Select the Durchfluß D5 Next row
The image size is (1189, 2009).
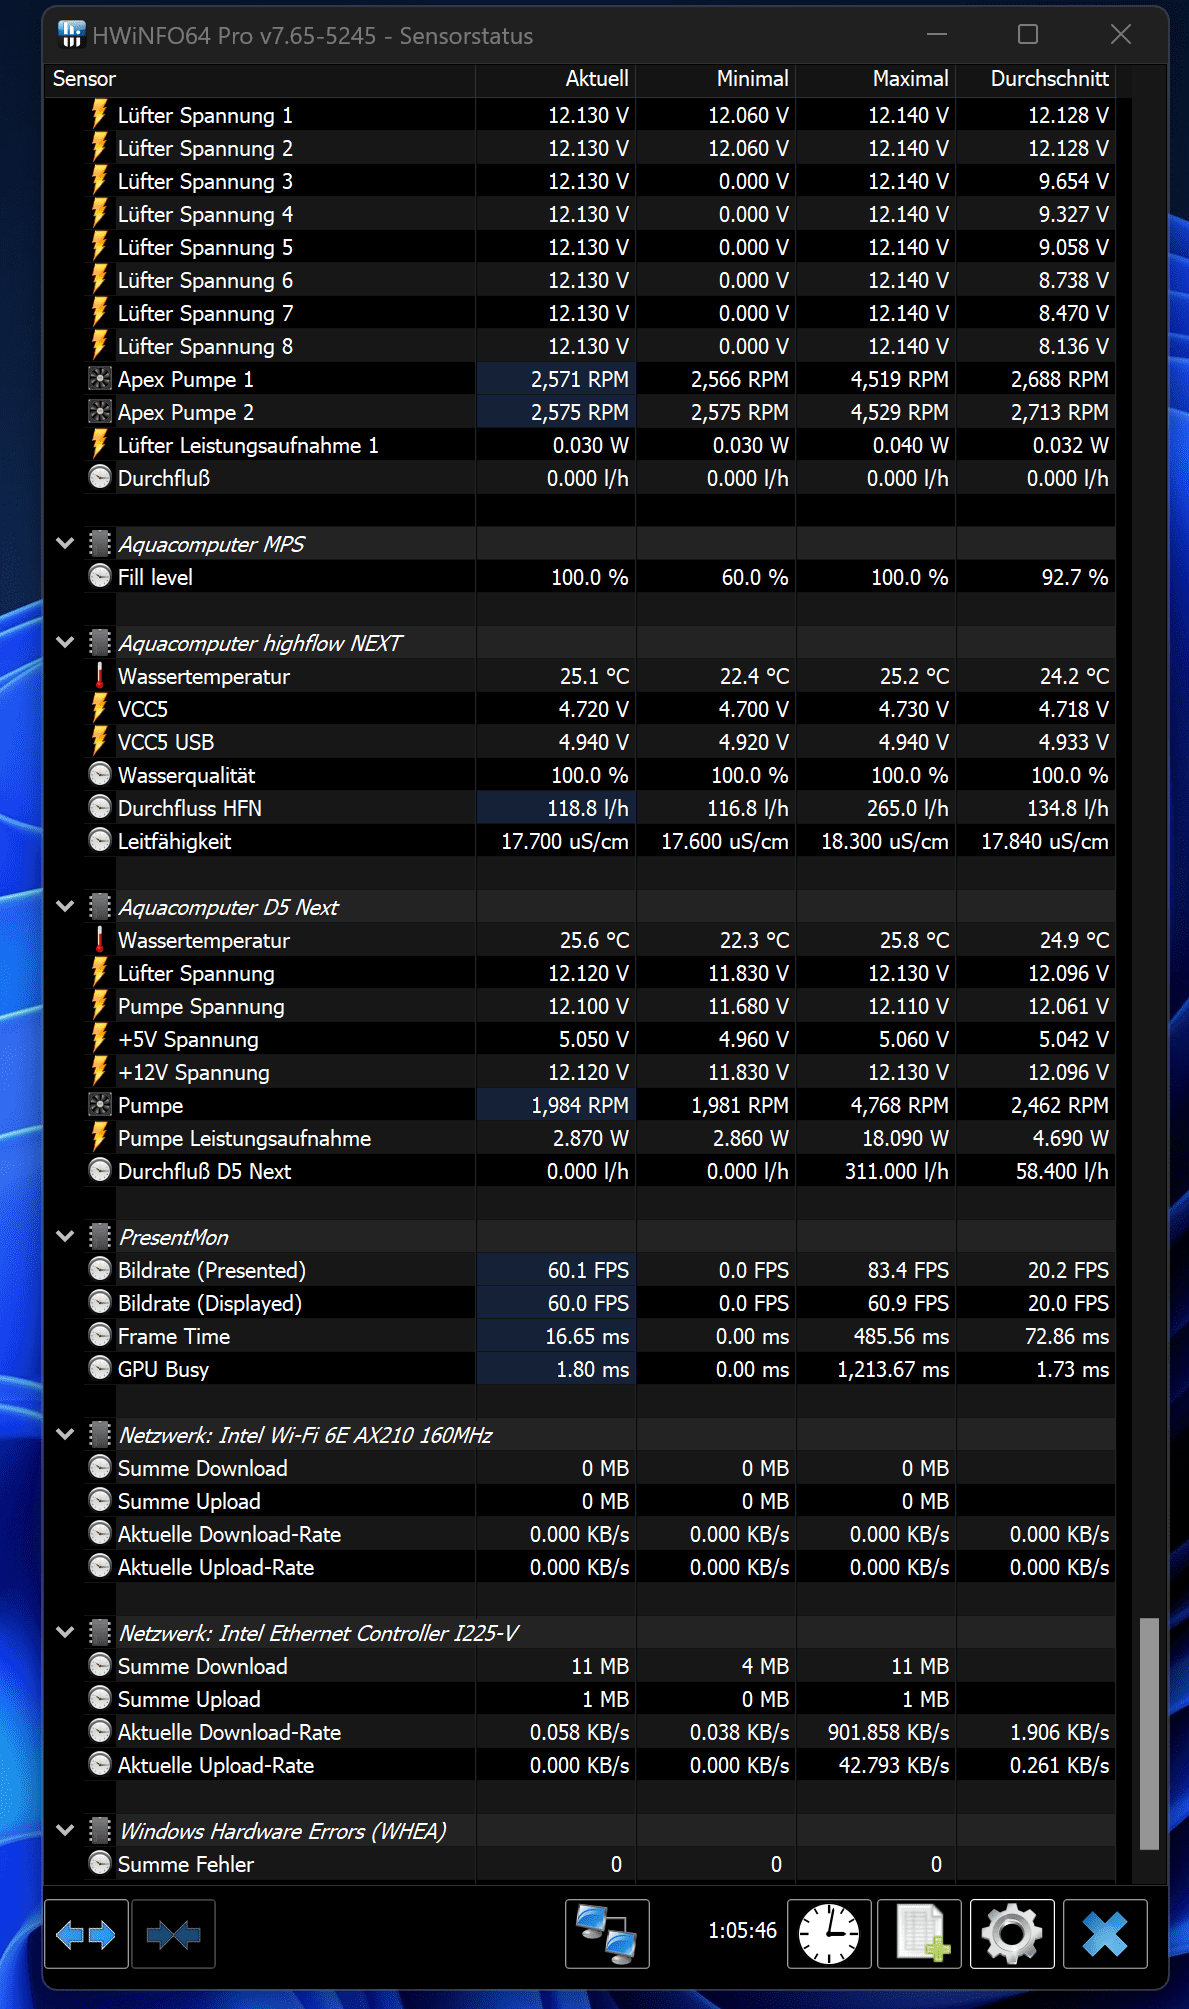[x=600, y=1171]
